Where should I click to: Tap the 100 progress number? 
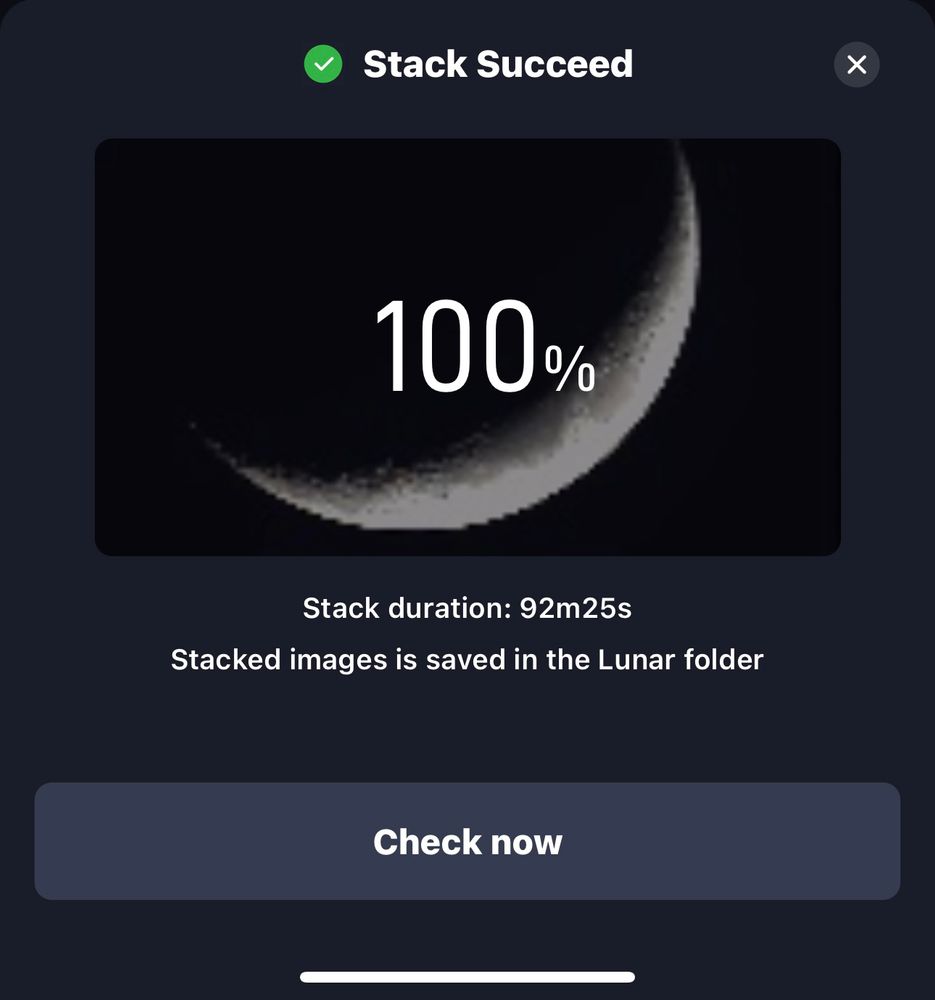point(455,347)
